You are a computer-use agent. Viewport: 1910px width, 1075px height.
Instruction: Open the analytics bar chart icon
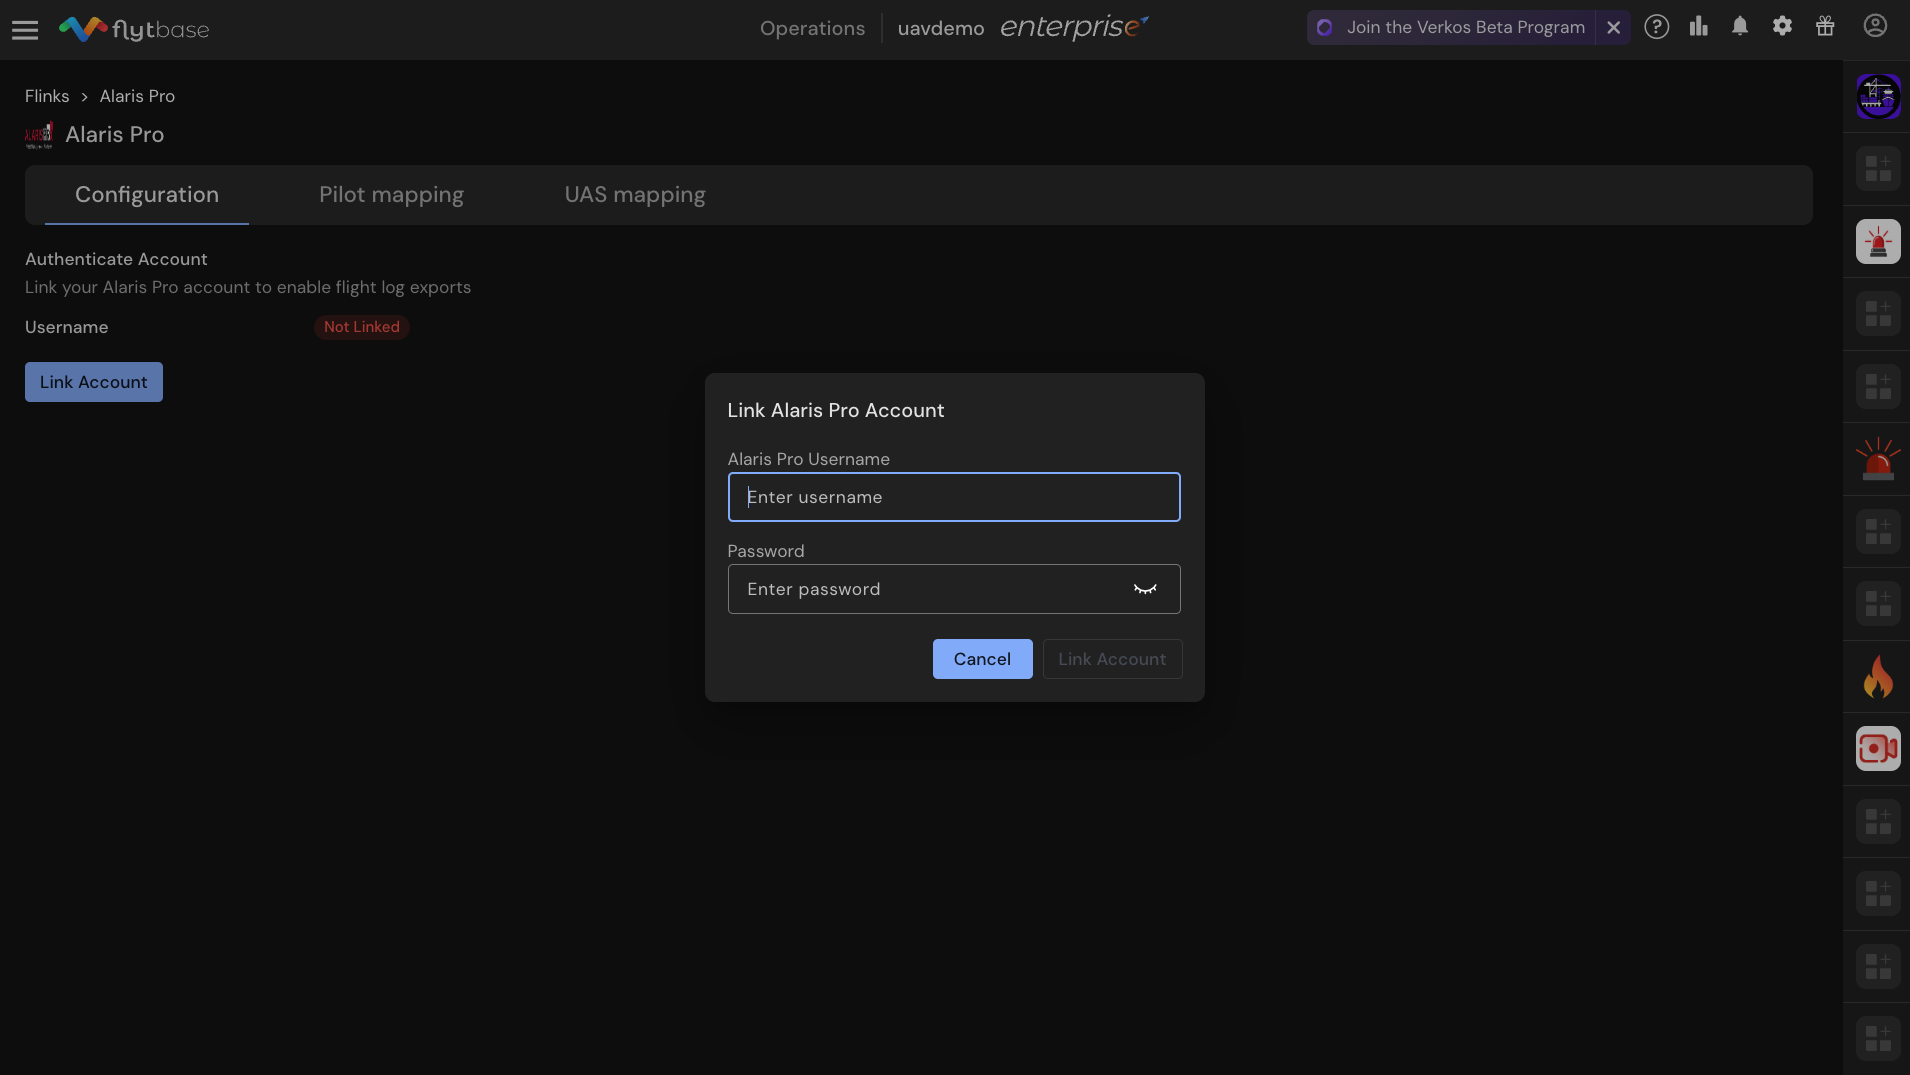click(1699, 27)
